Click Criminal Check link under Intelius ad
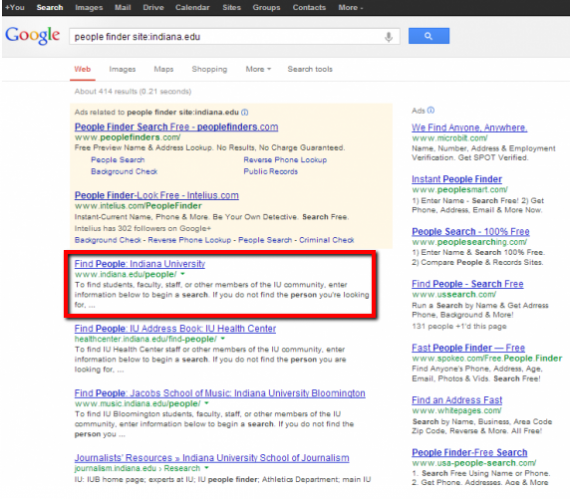The image size is (570, 499). [x=326, y=240]
